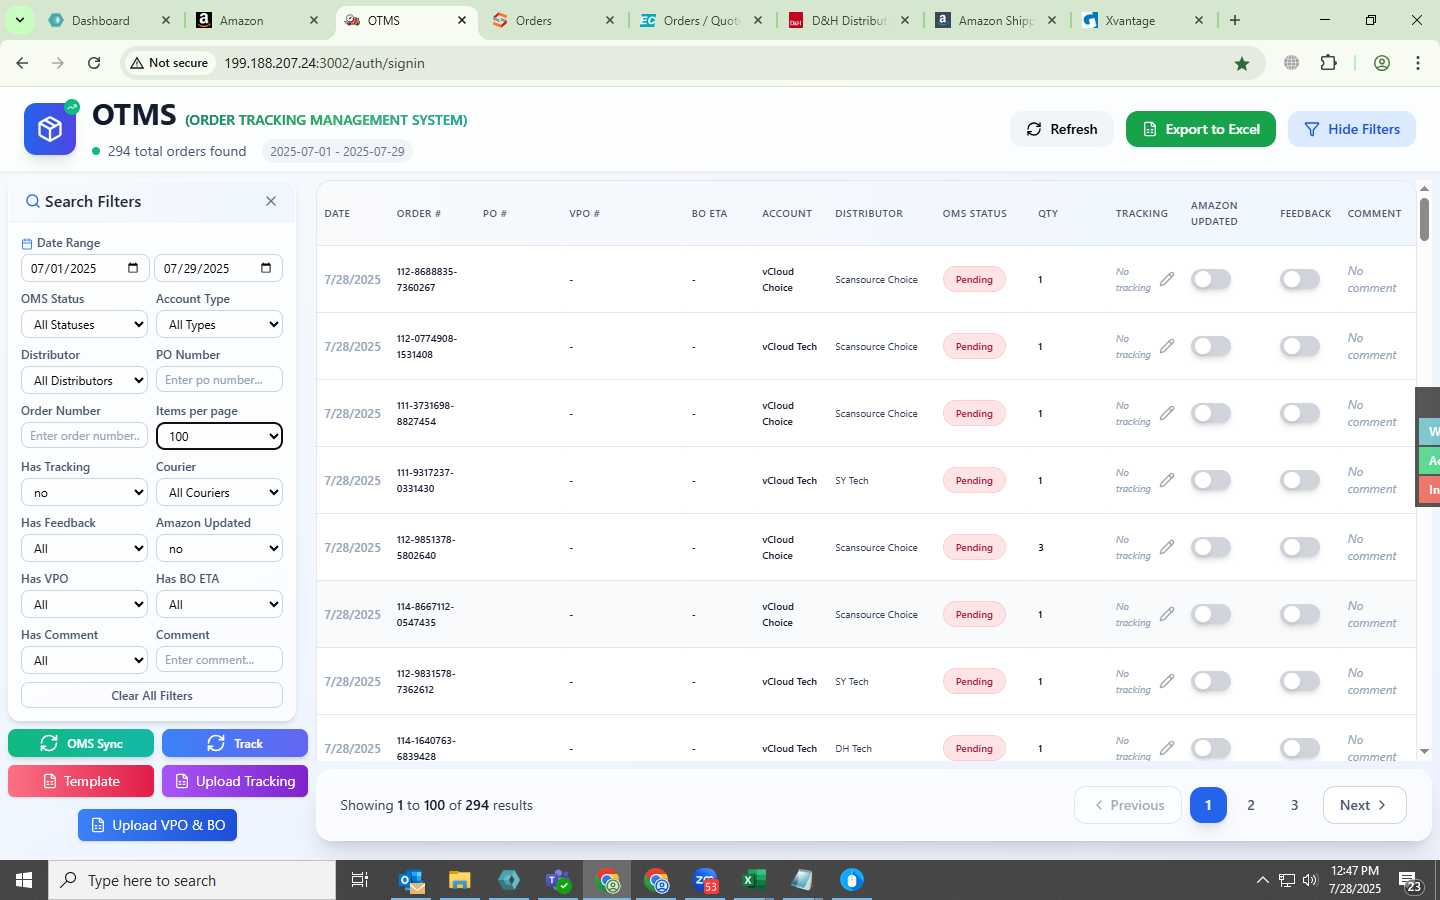
Task: Open the end date calendar picker
Action: (266, 268)
